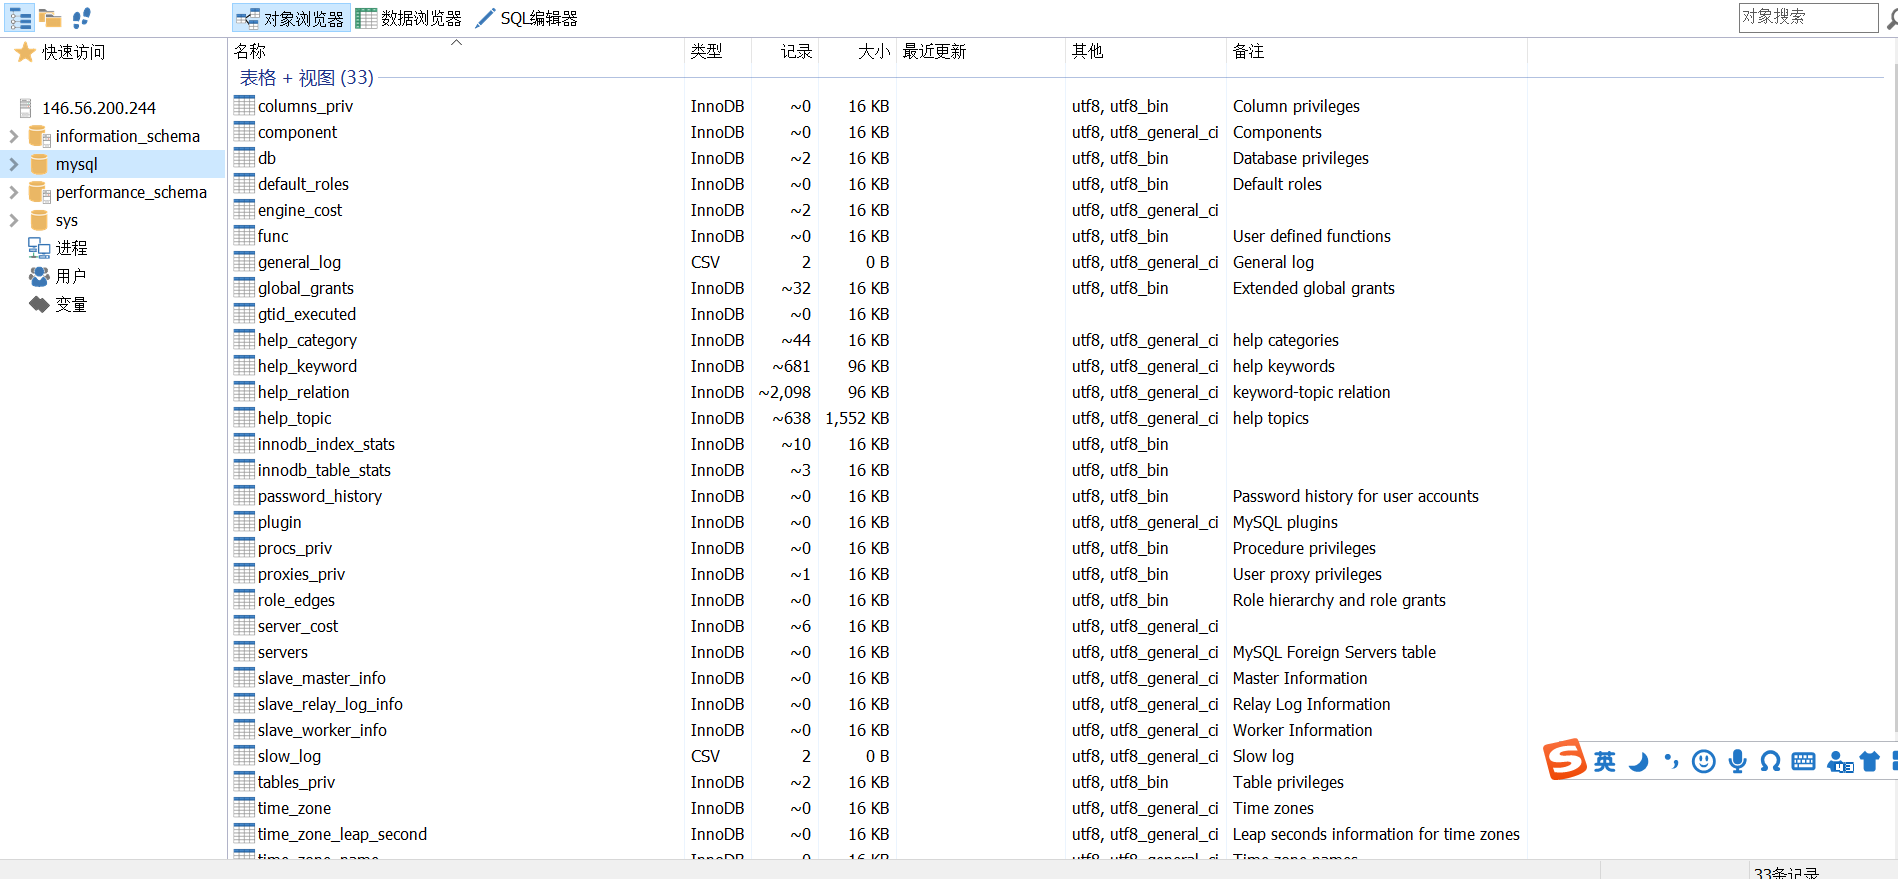Click the 对象搜索 search field
Screen dimensions: 1898x879
pyautogui.click(x=1808, y=17)
